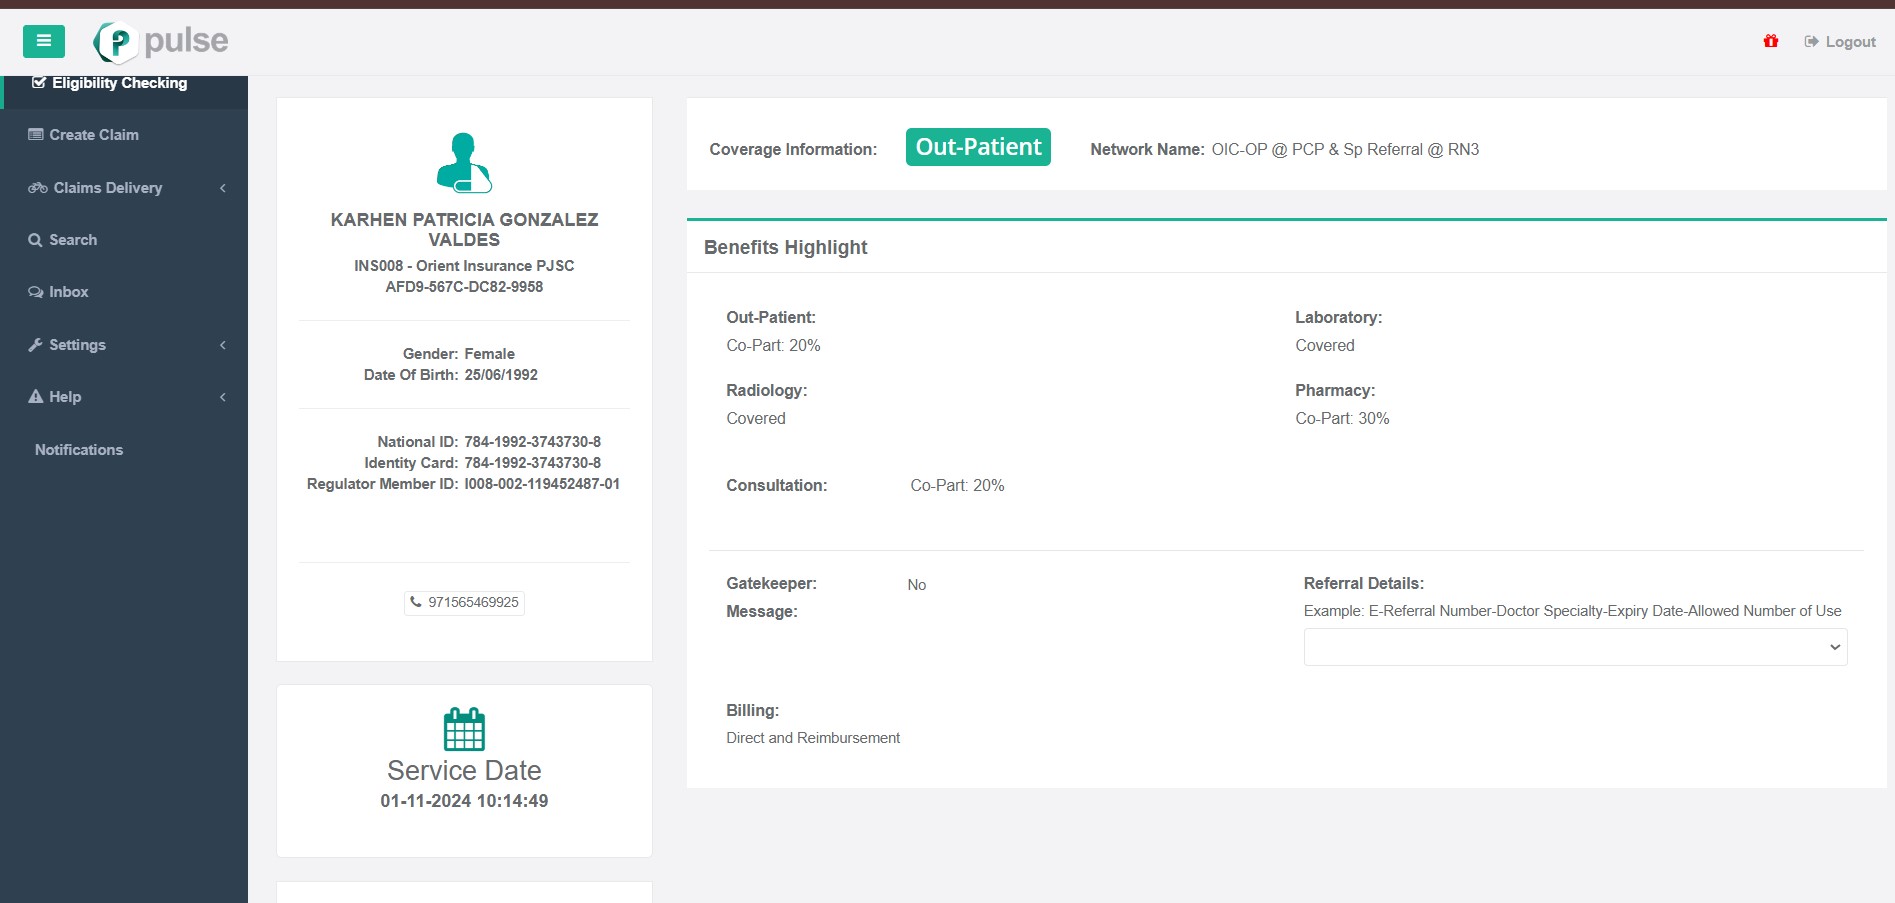
Task: Expand the Help submenu chevron
Action: (223, 397)
